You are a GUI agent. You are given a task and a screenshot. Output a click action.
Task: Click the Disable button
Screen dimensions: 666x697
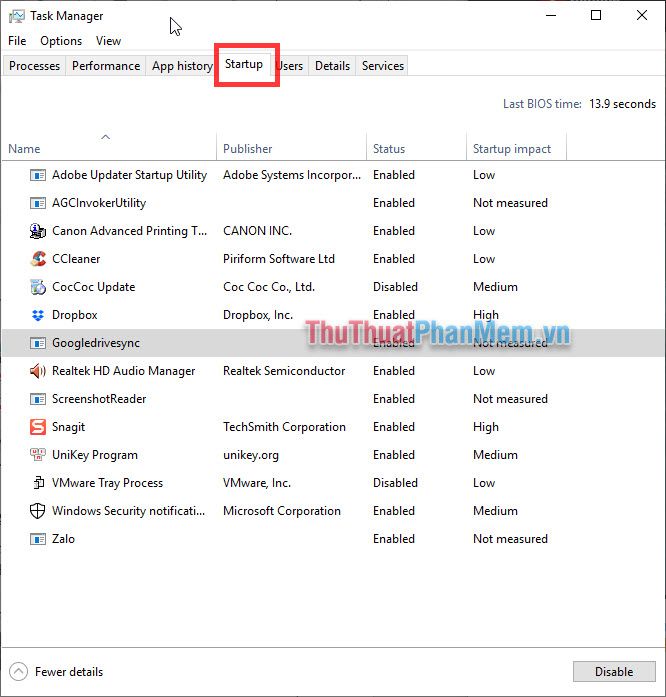pyautogui.click(x=614, y=671)
